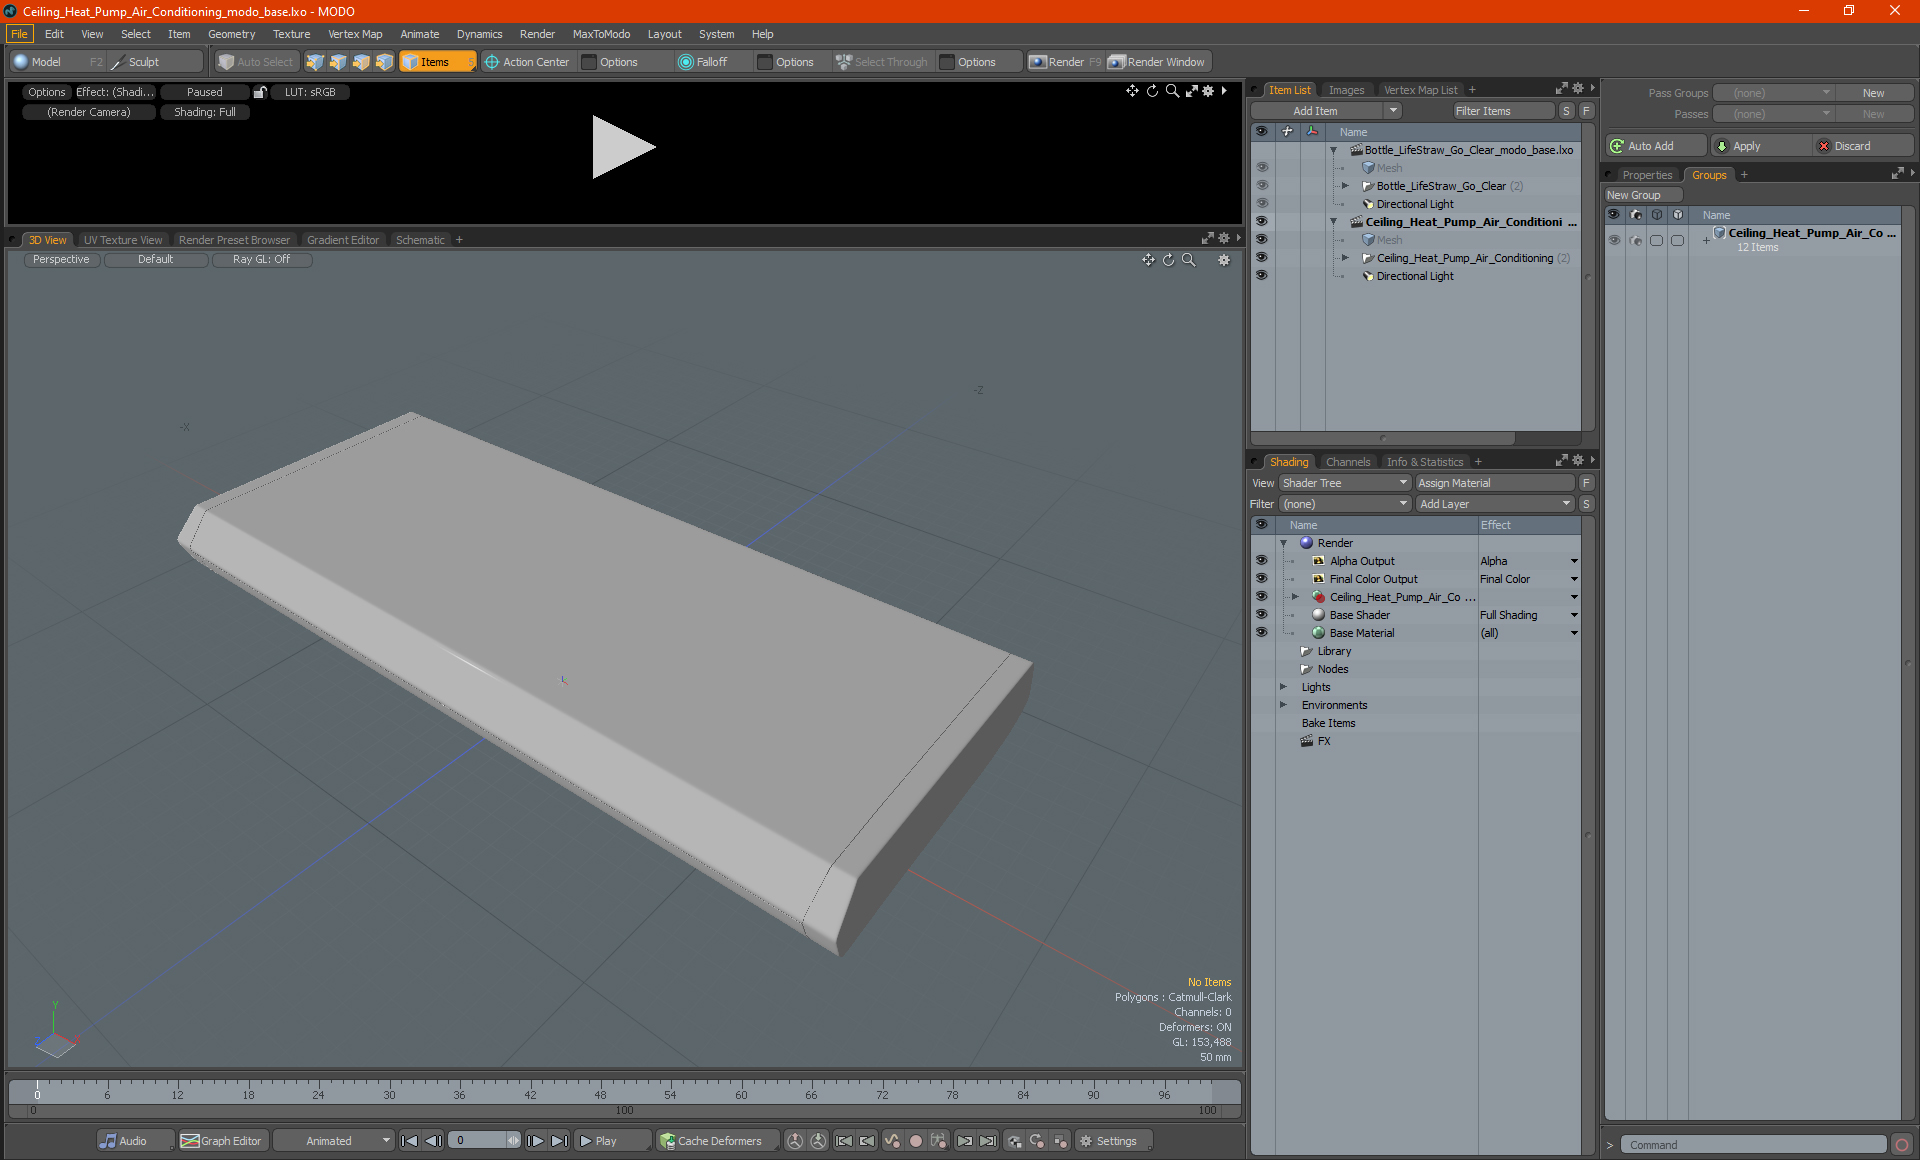
Task: Open the Shader Tree view dropdown
Action: pos(1344,483)
